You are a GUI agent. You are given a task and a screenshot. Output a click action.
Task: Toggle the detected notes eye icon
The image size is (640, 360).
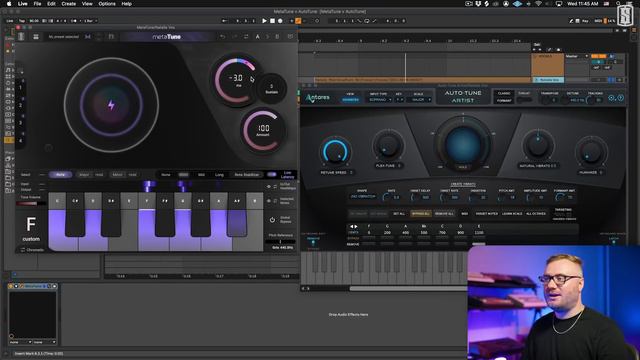point(269,201)
